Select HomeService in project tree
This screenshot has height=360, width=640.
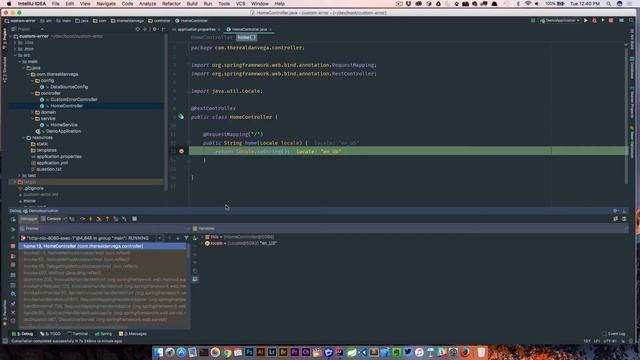pyautogui.click(x=64, y=125)
